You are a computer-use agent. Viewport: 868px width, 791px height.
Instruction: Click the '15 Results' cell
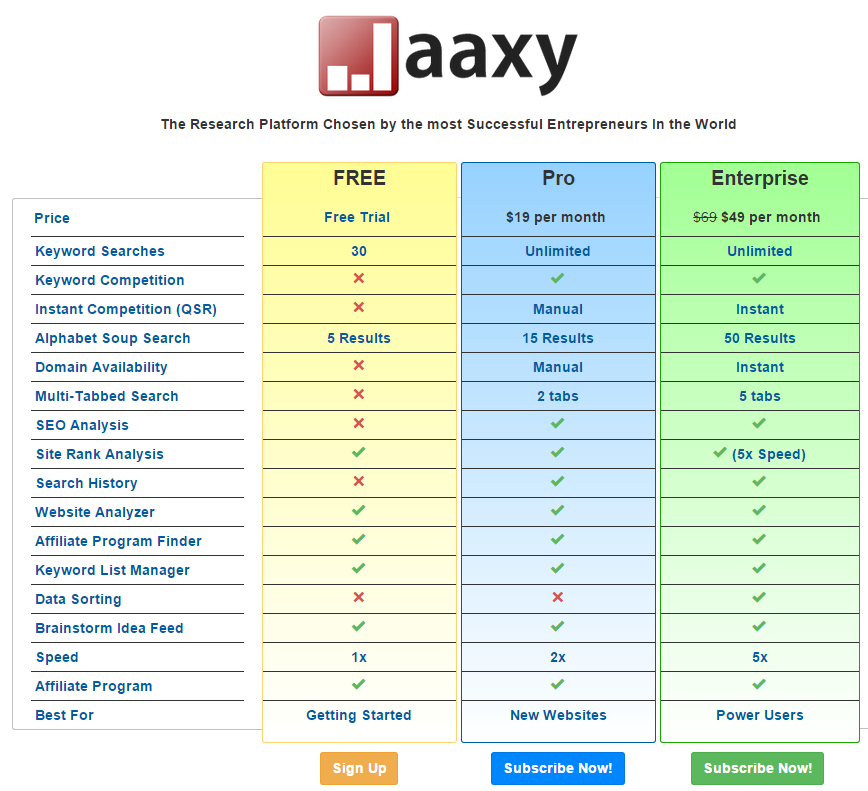coord(557,338)
